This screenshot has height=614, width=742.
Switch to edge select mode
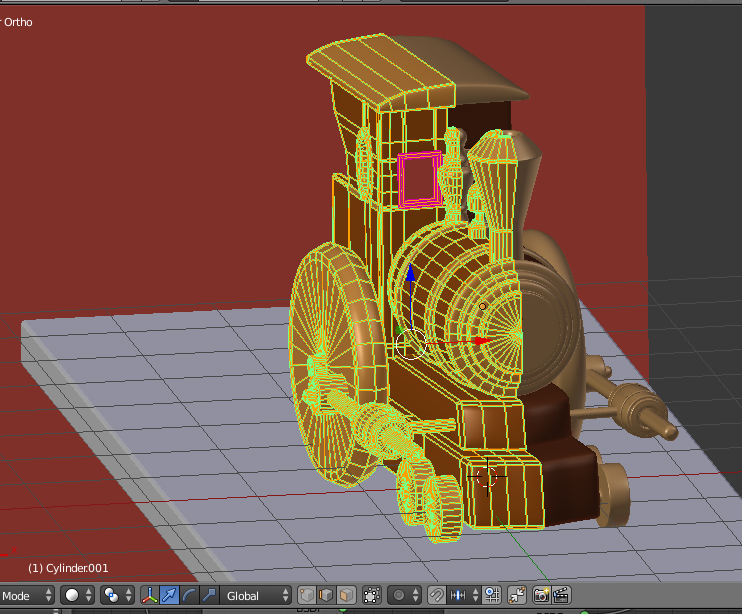click(x=326, y=595)
